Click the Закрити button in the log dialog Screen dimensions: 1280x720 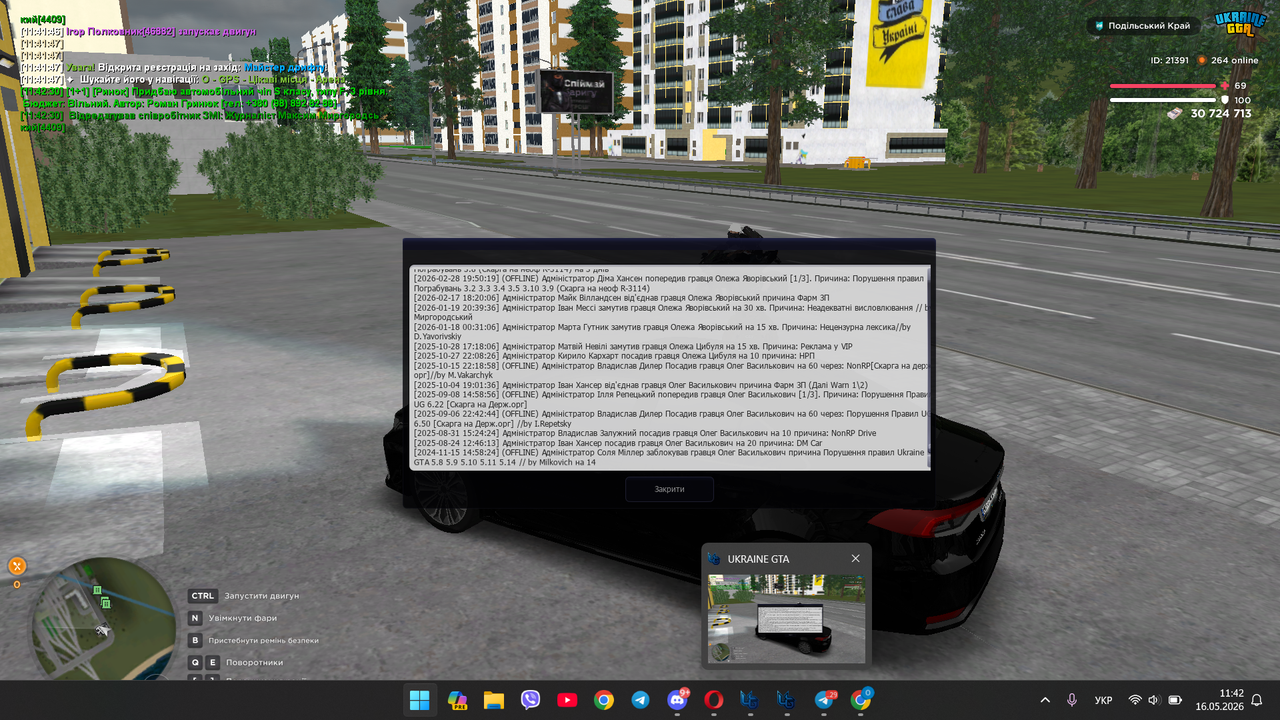click(x=669, y=489)
